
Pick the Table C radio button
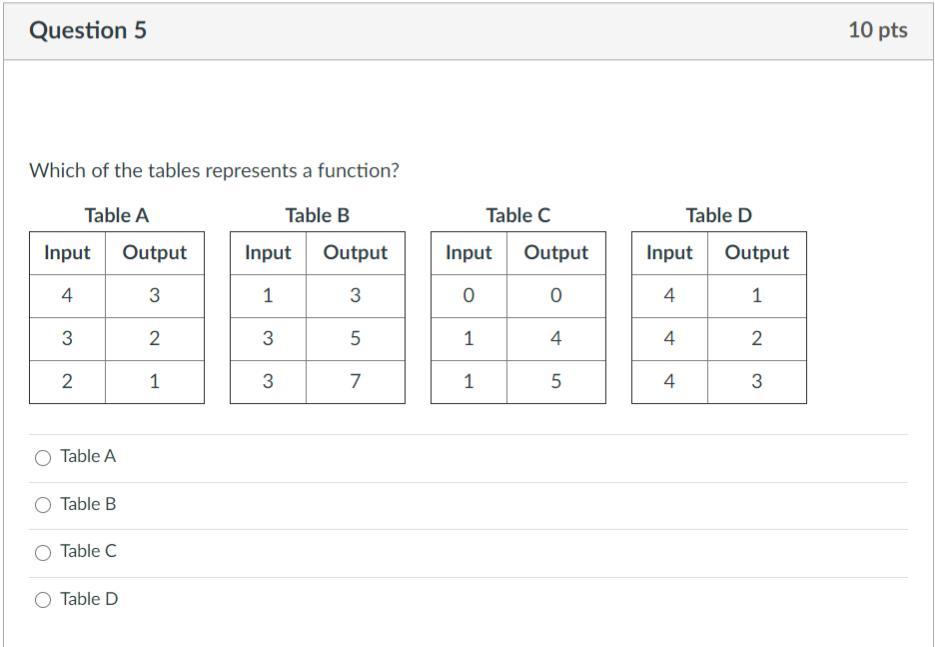43,552
